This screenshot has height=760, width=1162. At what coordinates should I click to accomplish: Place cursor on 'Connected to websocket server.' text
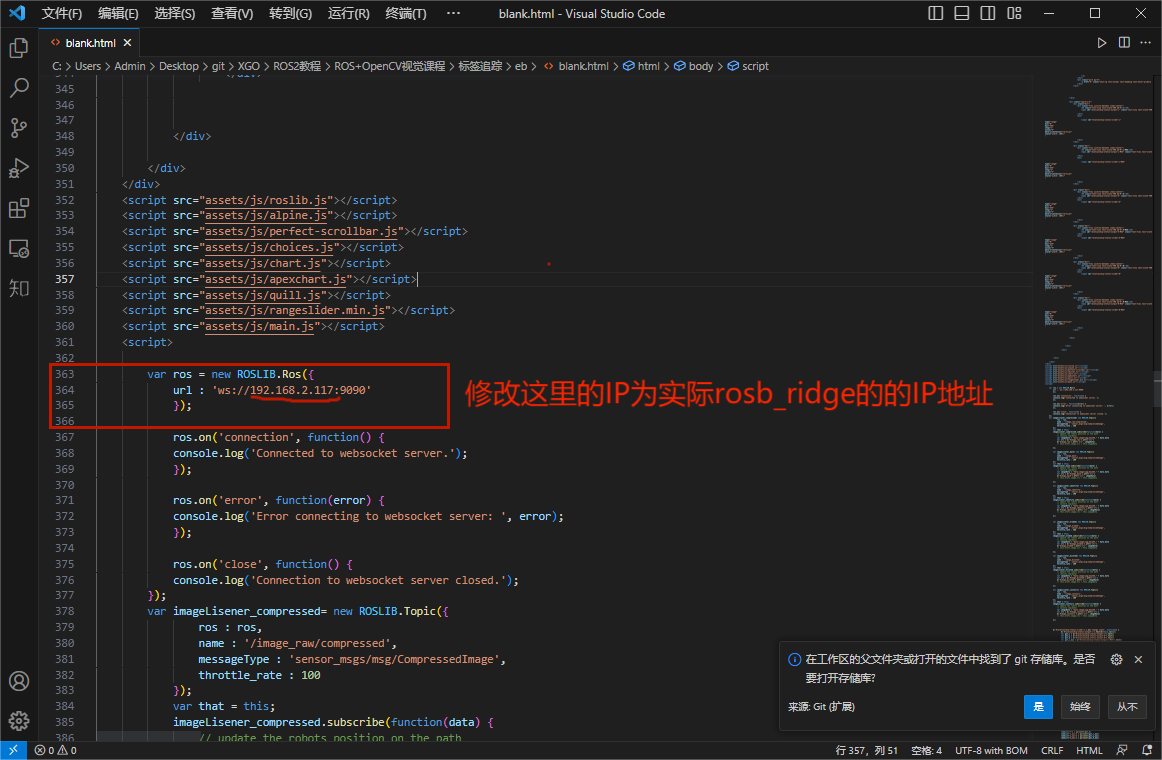tap(355, 453)
